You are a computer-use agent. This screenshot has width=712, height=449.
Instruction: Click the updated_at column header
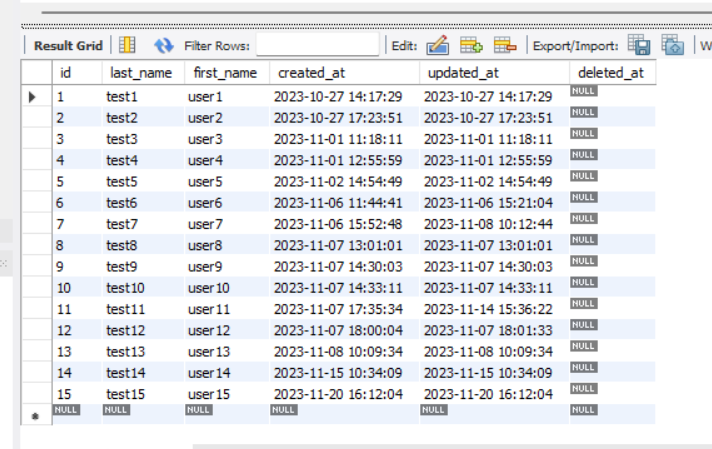coord(464,73)
